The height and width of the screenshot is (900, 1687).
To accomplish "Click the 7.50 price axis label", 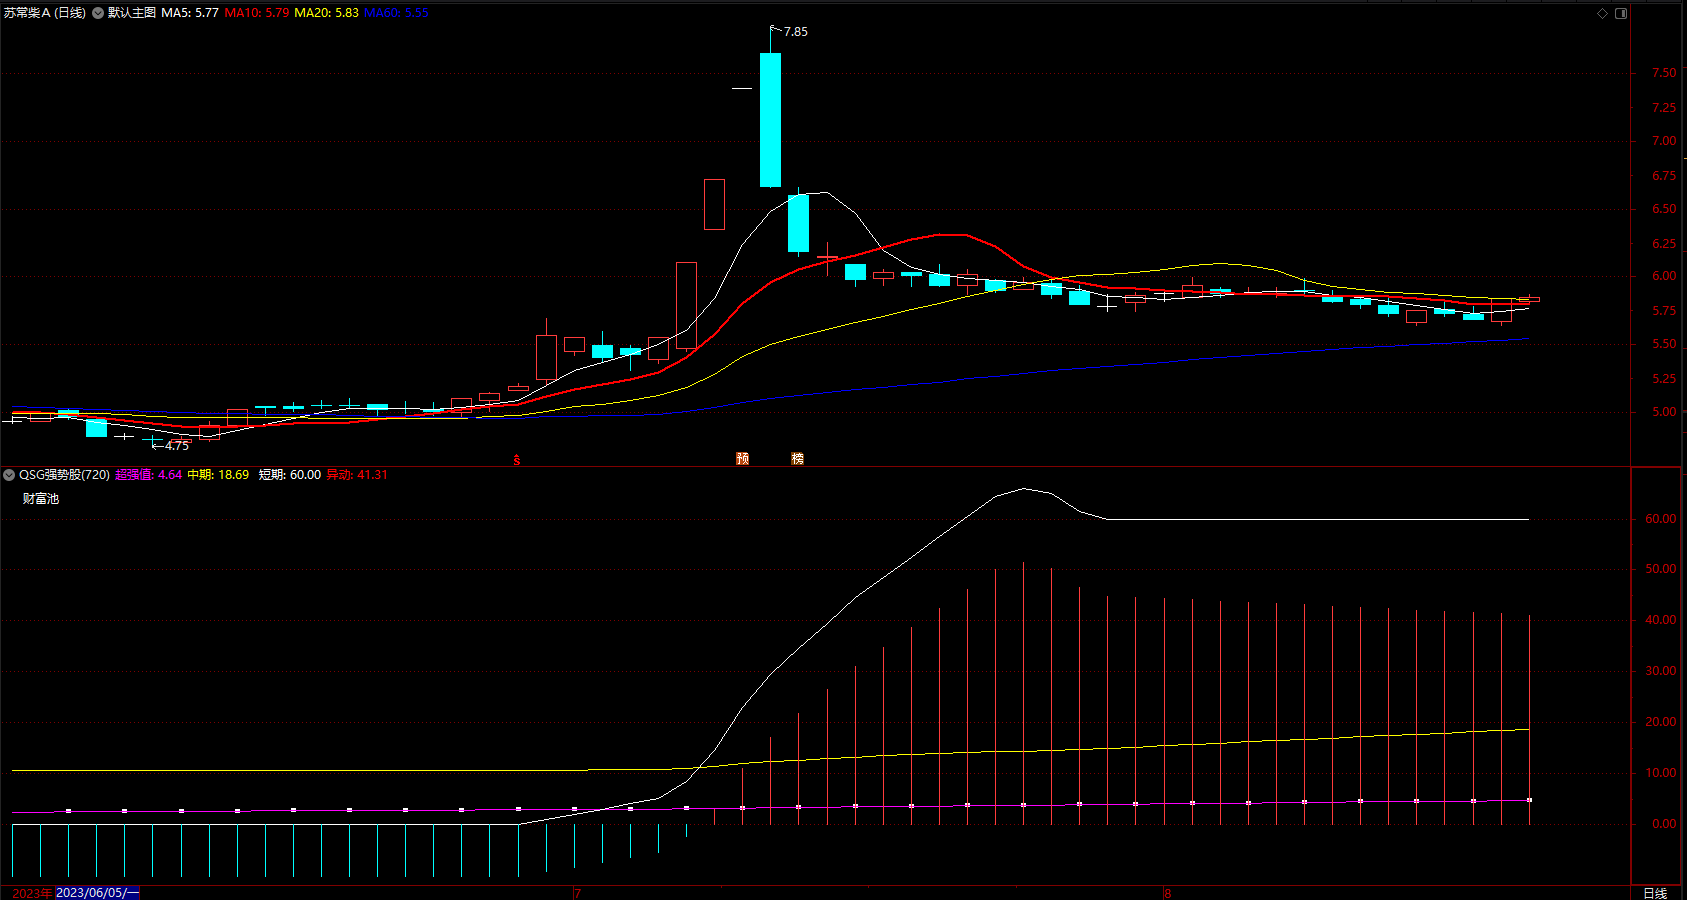I will 1664,73.
